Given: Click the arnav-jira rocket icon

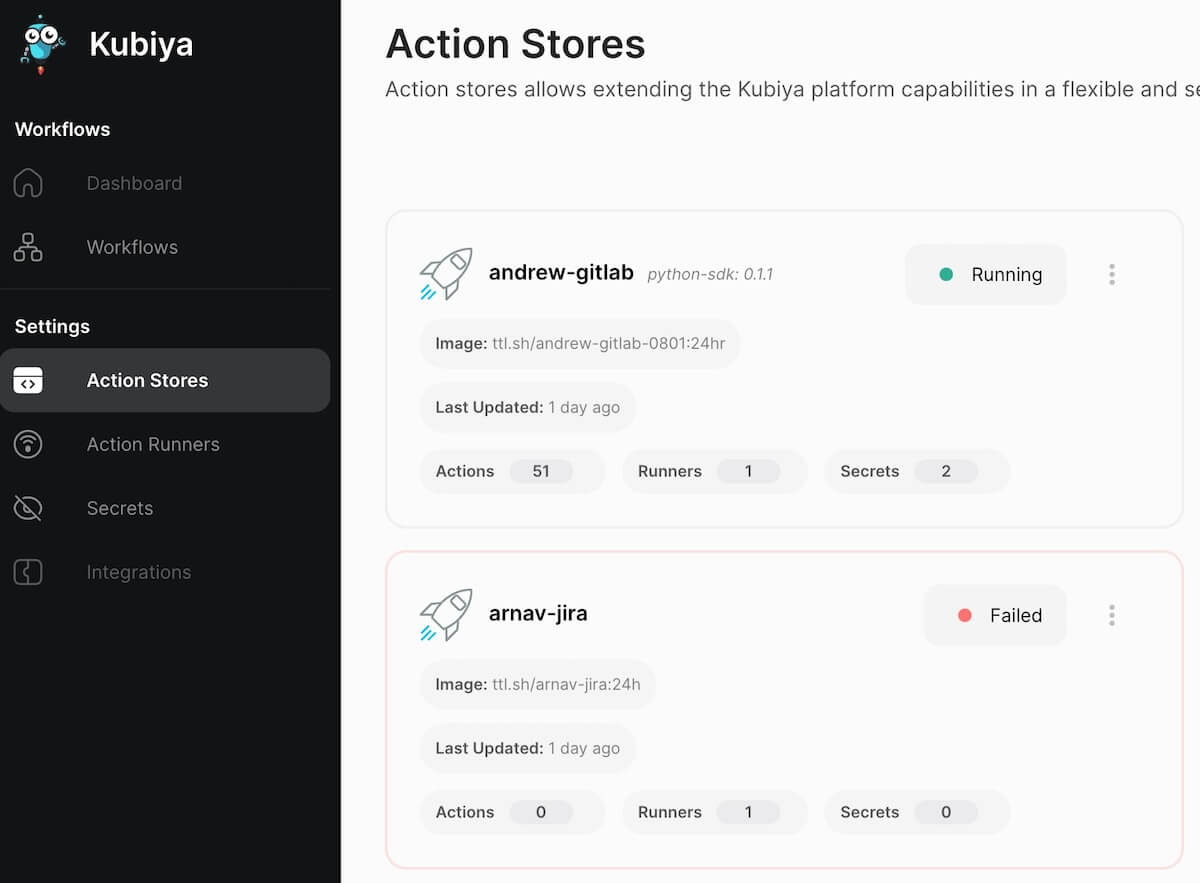Looking at the screenshot, I should pos(446,614).
